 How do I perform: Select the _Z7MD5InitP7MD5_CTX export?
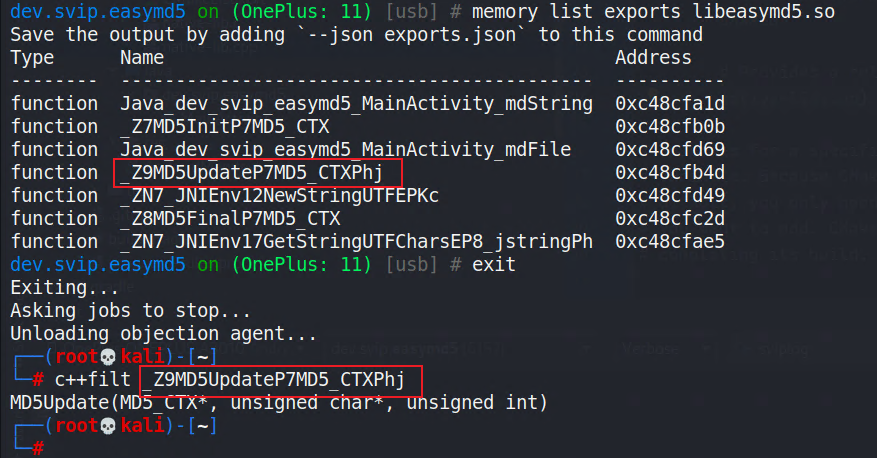tap(224, 127)
